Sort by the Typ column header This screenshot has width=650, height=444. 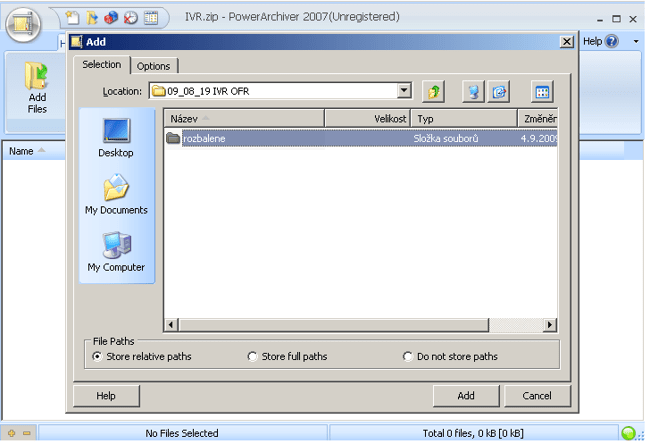click(x=464, y=119)
